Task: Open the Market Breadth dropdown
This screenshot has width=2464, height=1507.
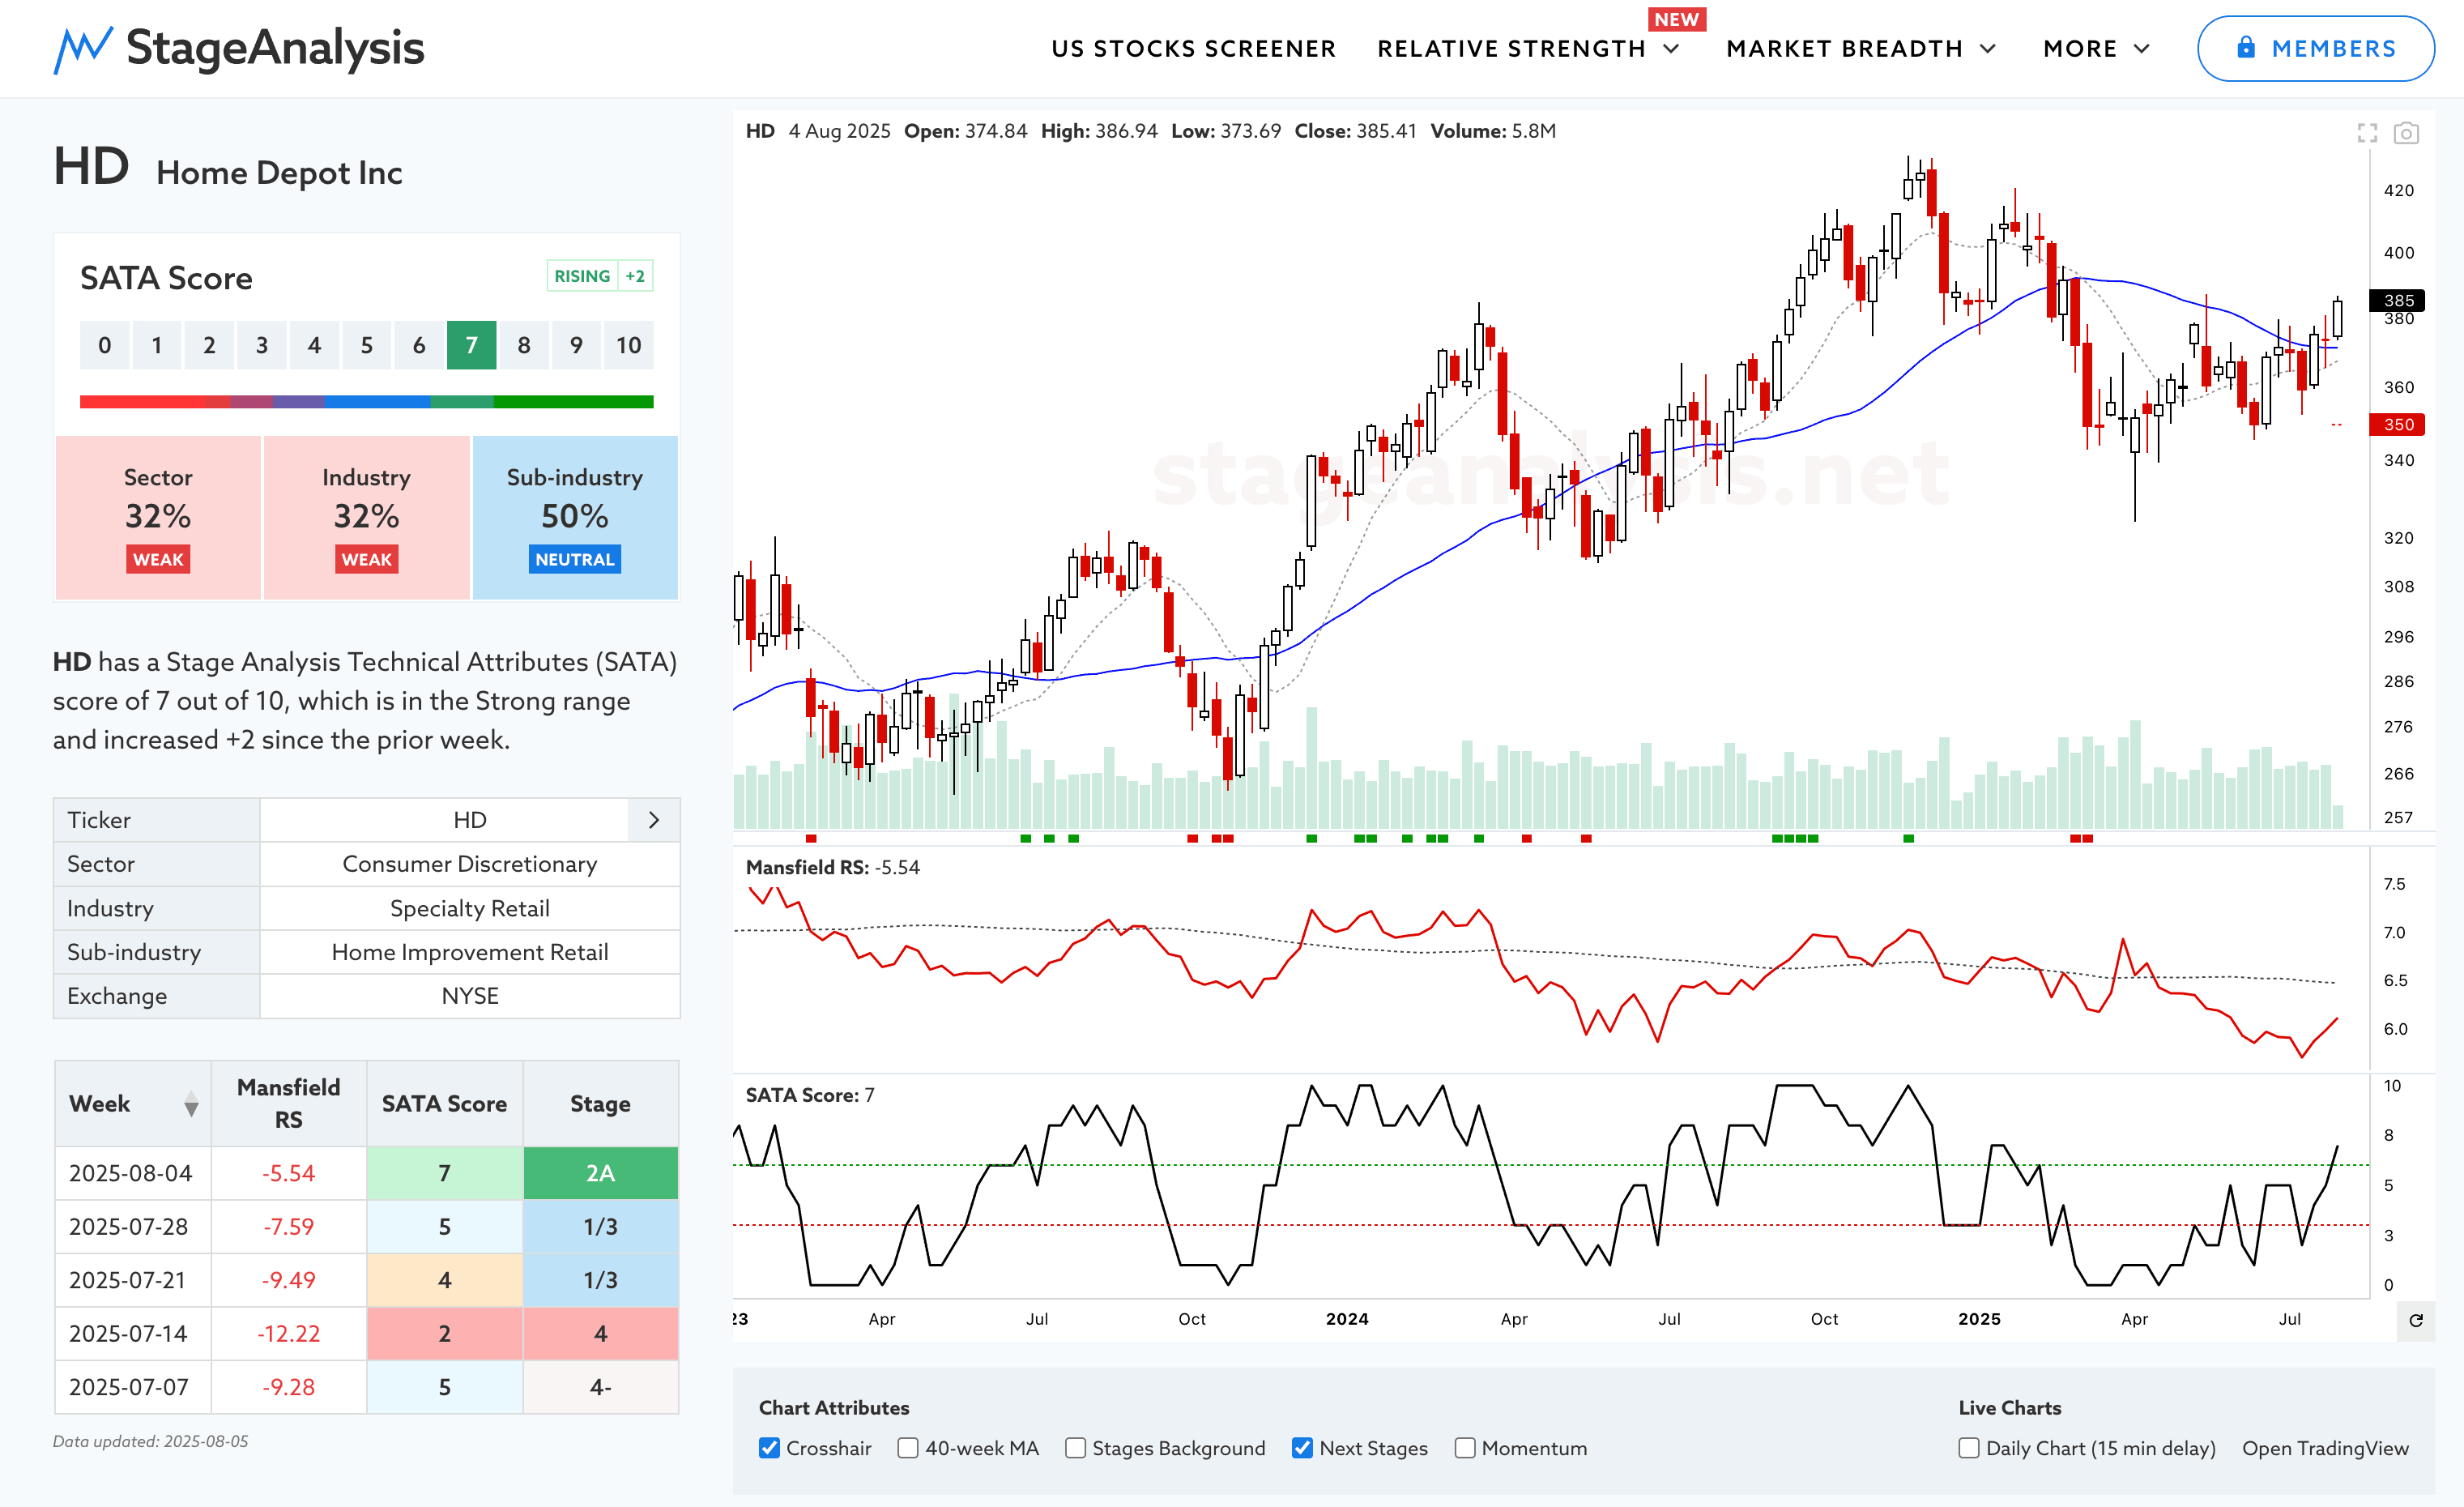Action: pyautogui.click(x=1861, y=49)
